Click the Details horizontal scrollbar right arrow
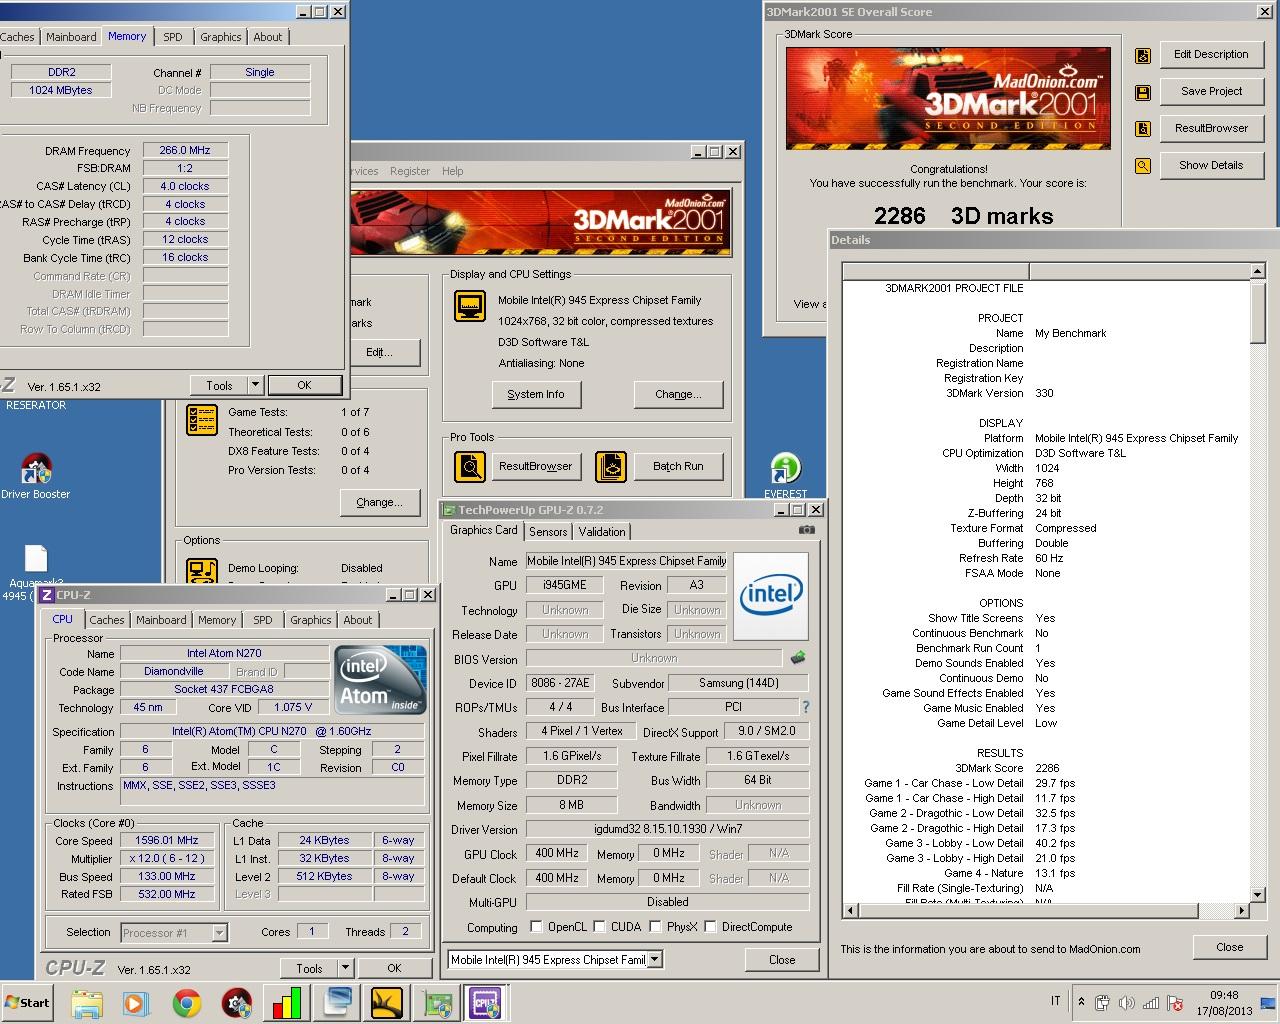This screenshot has width=1280, height=1024. tap(1242, 910)
